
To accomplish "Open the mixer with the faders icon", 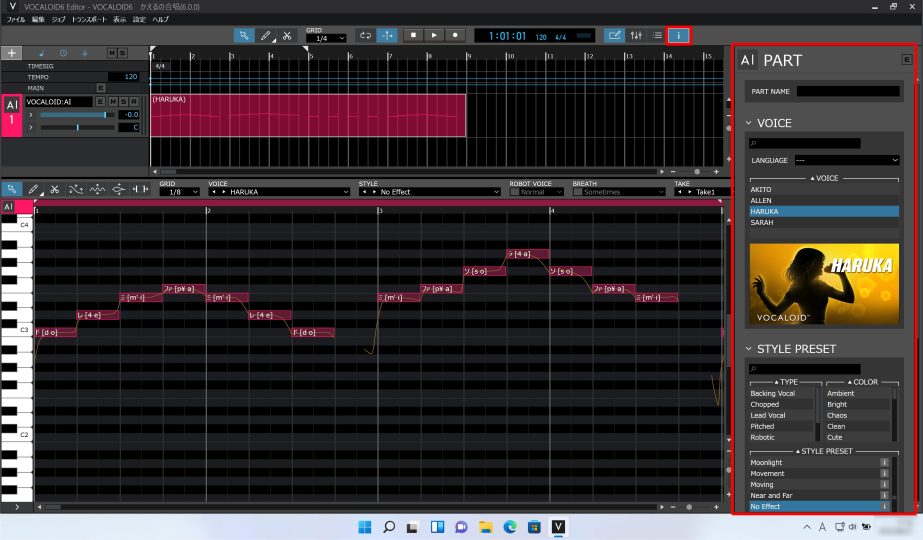I will coord(635,35).
